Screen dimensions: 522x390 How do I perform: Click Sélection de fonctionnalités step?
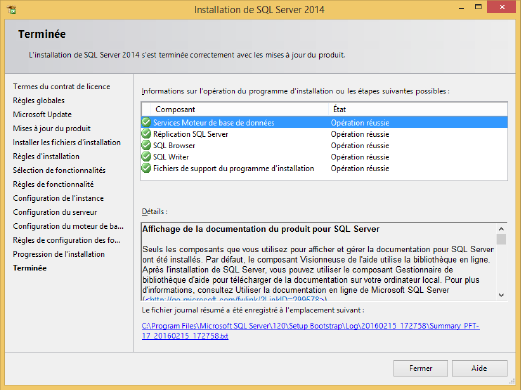[x=59, y=170]
